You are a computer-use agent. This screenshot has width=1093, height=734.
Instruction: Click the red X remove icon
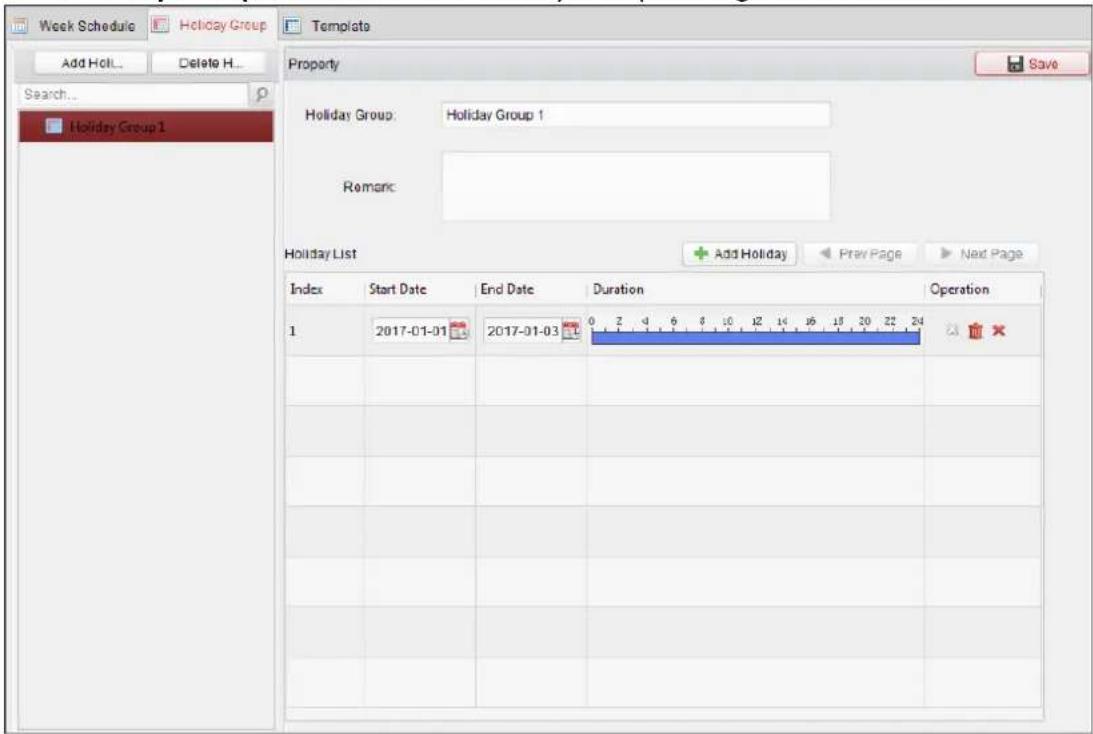click(999, 330)
